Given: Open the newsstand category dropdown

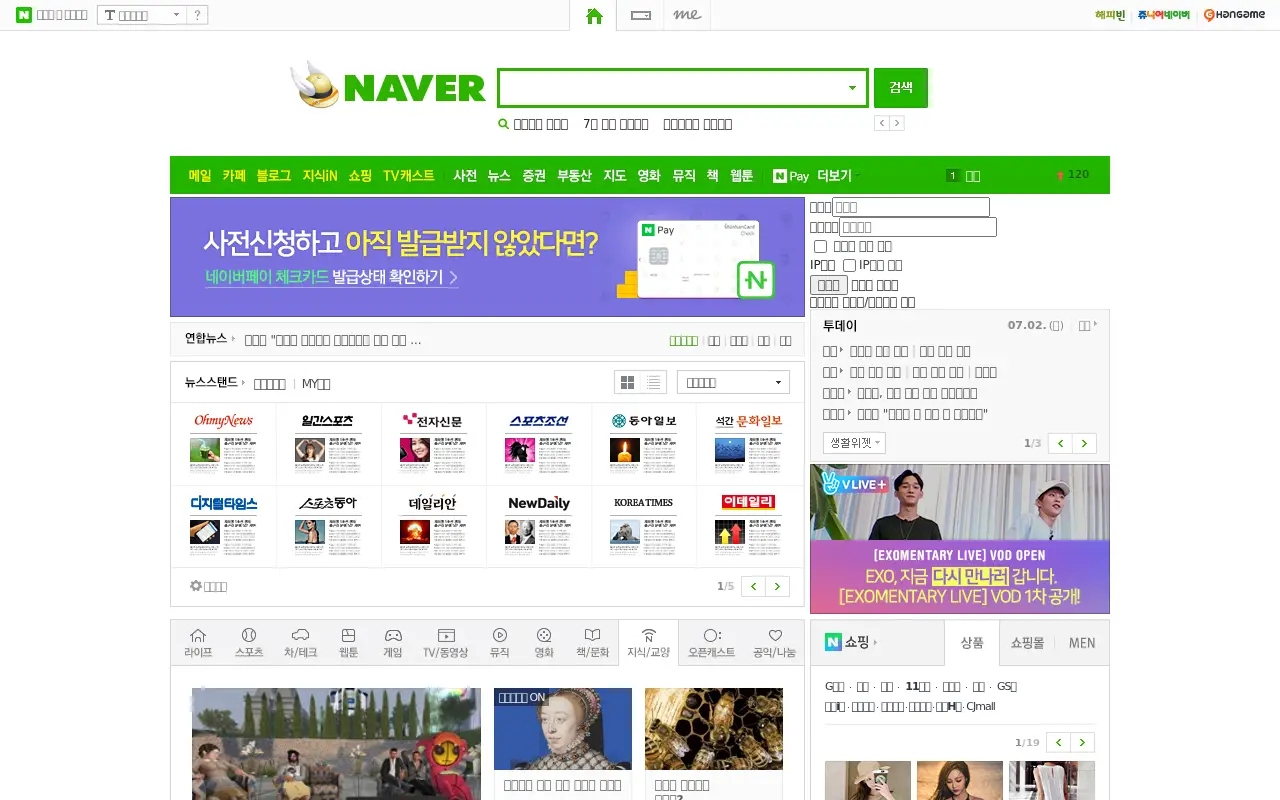Looking at the screenshot, I should click(x=733, y=382).
